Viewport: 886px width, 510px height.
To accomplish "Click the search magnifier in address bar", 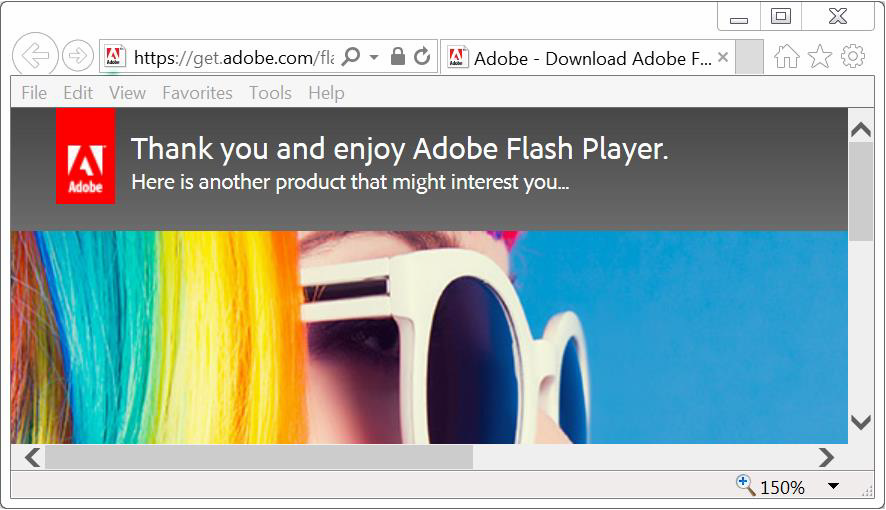I will pos(351,56).
